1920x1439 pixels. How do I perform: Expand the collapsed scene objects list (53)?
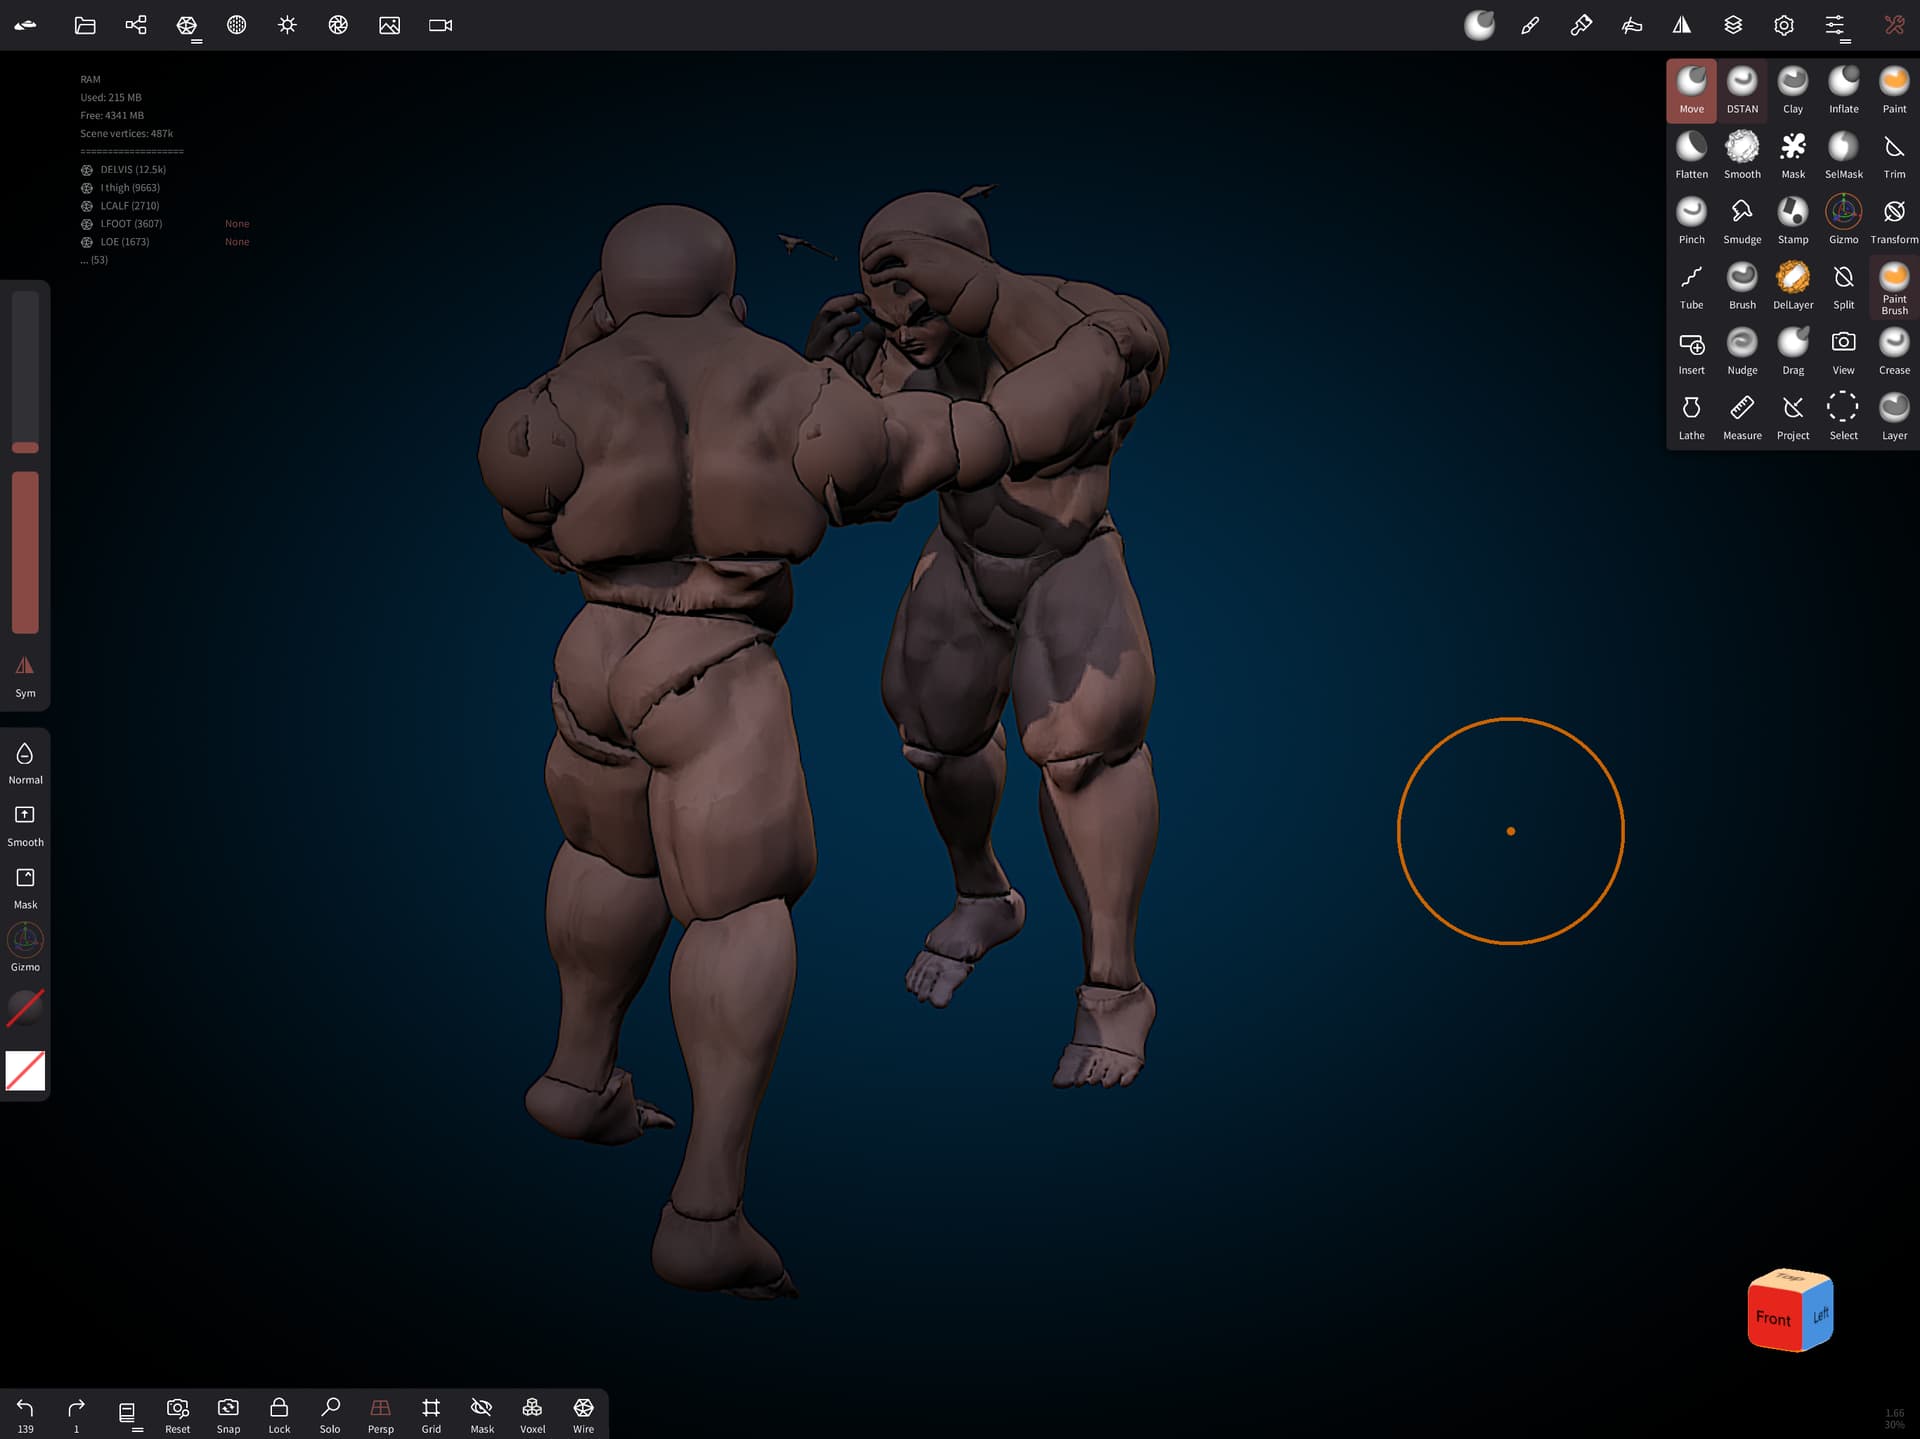click(94, 260)
